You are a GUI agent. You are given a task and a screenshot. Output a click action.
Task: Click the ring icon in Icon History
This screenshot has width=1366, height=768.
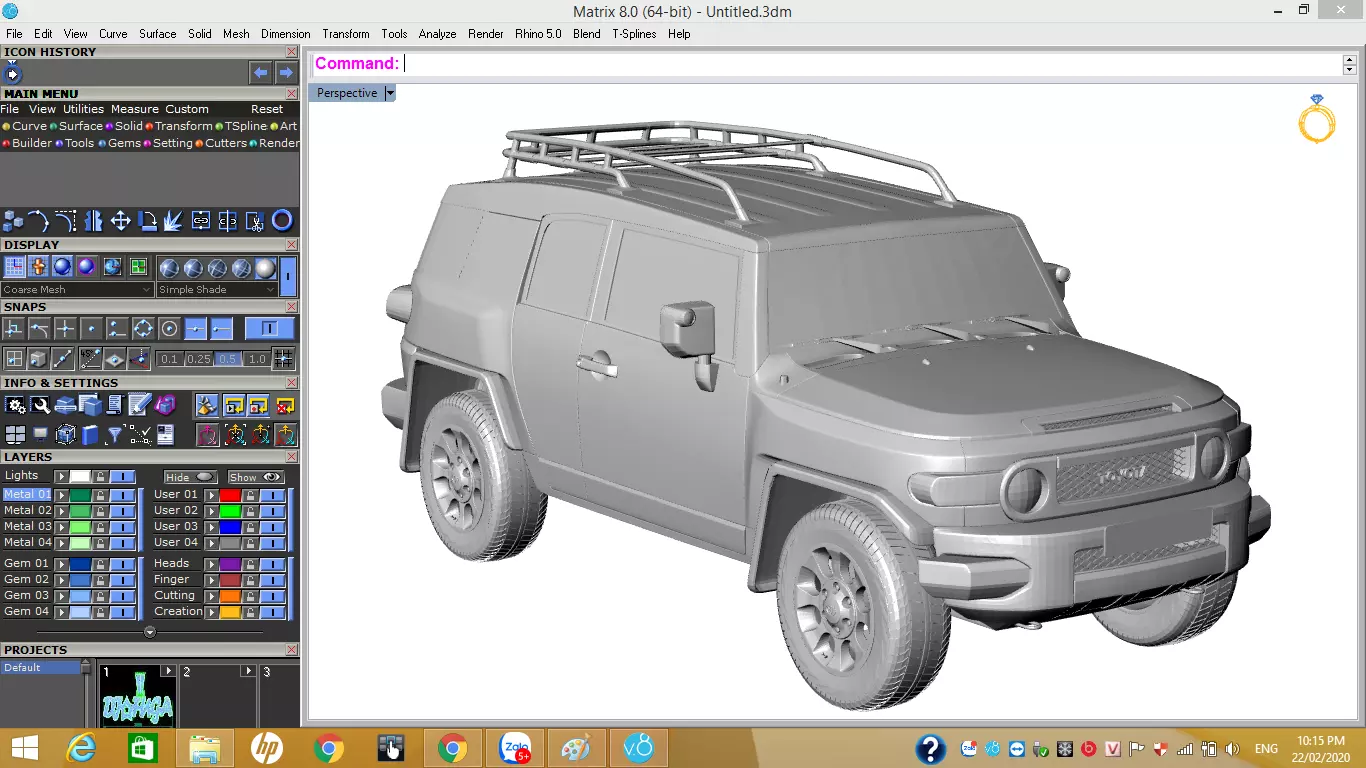[x=13, y=73]
